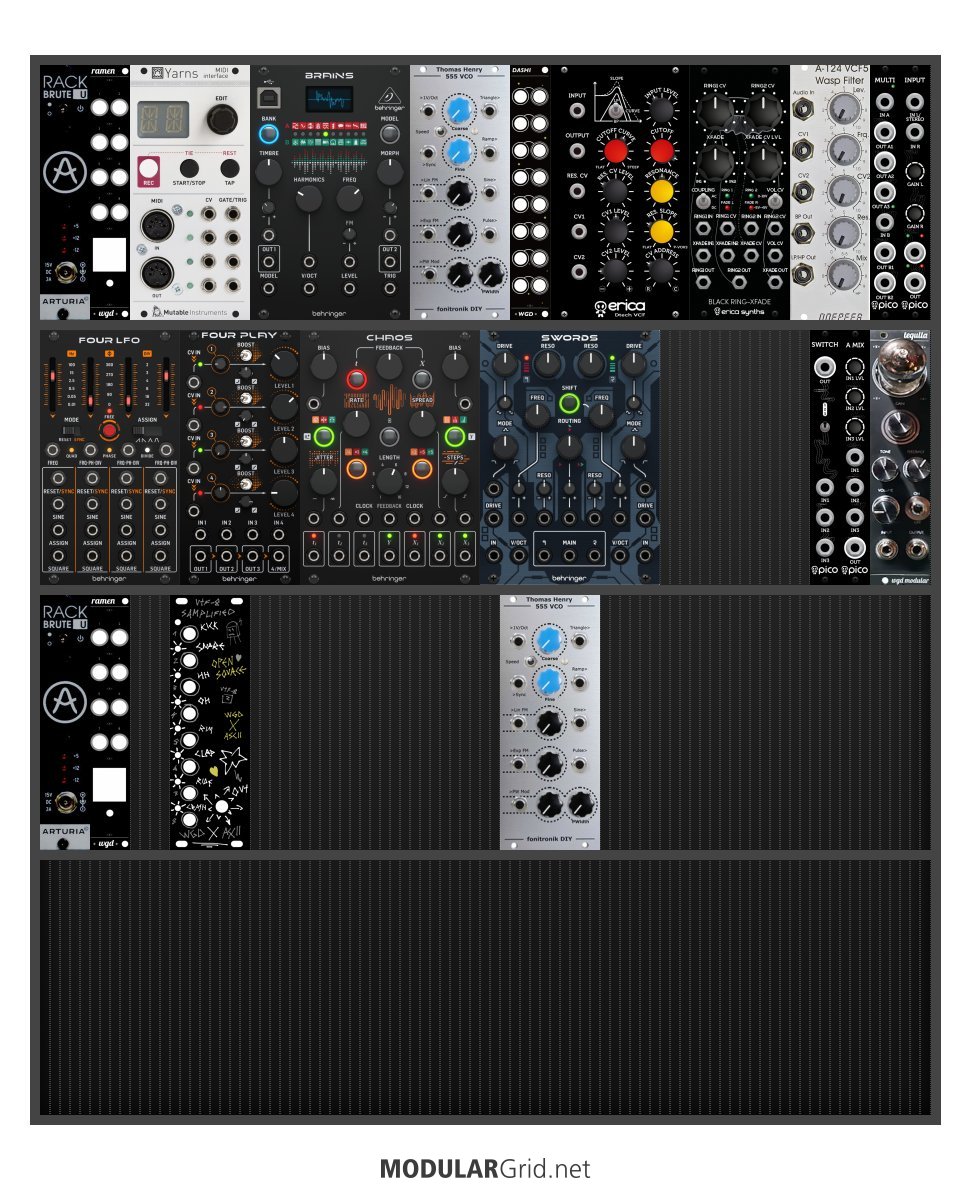Viewport: 971px width, 1190px height.
Task: Tap the TAP button on Yarns
Action: click(229, 168)
